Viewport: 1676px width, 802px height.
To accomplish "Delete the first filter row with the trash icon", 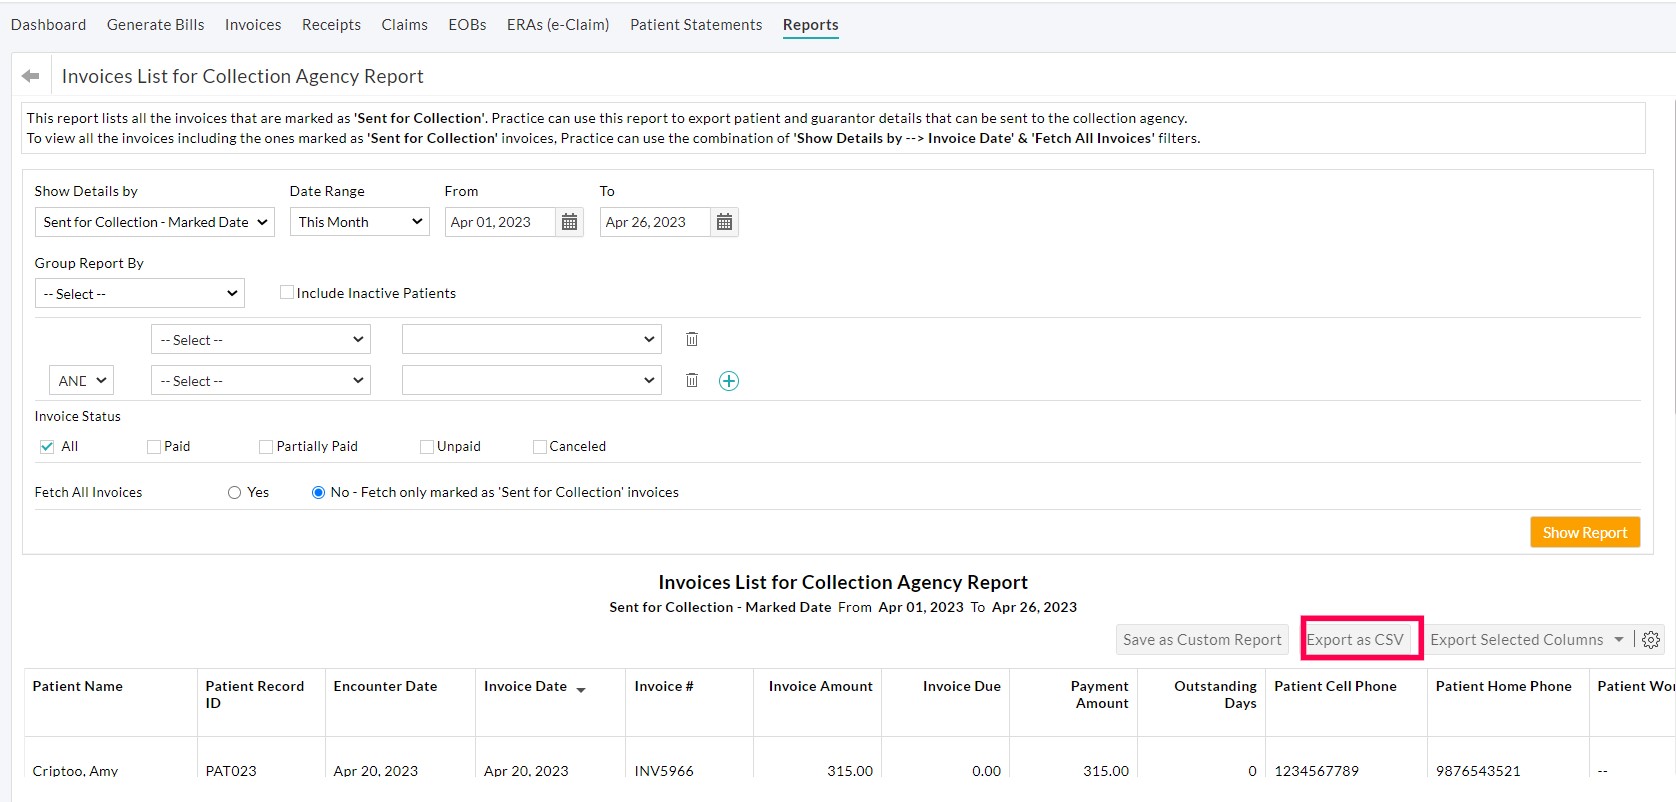I will 691,339.
